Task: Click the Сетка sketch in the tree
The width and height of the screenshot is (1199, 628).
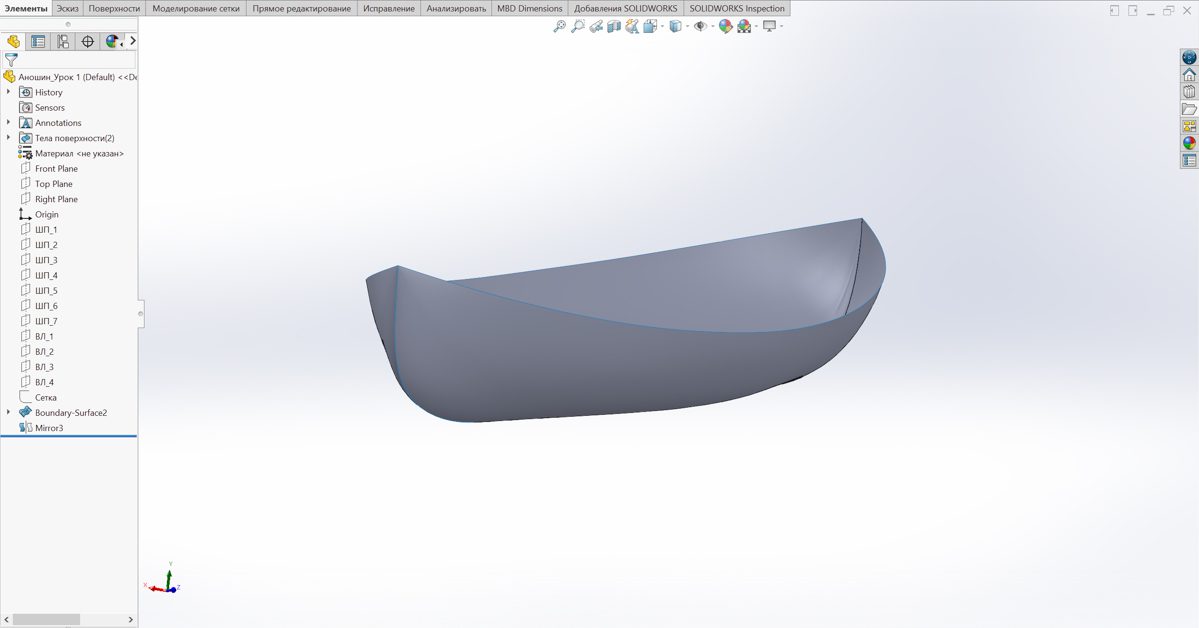Action: tap(46, 397)
